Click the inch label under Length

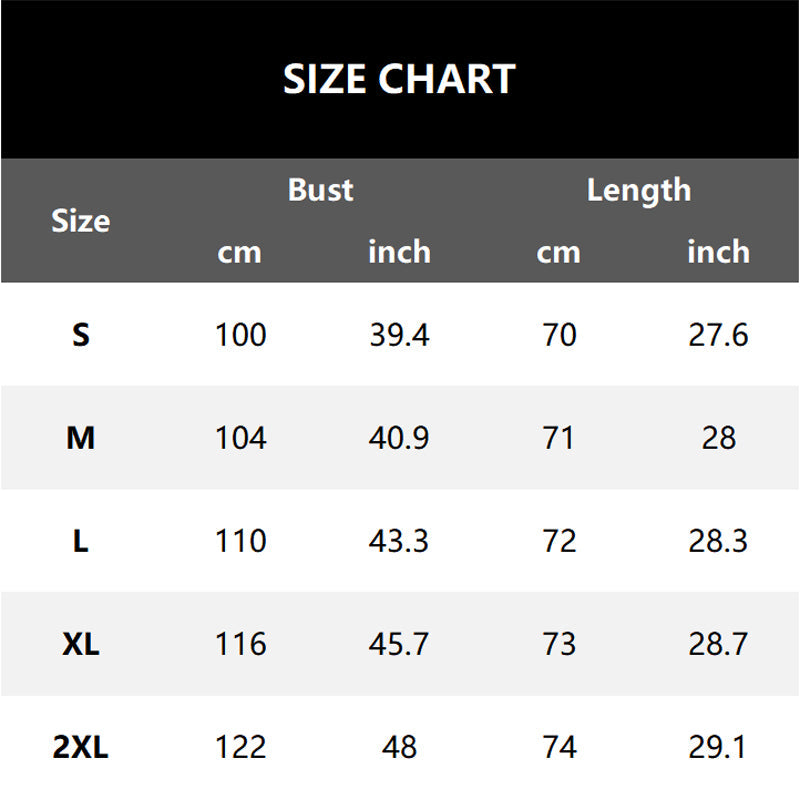718,252
